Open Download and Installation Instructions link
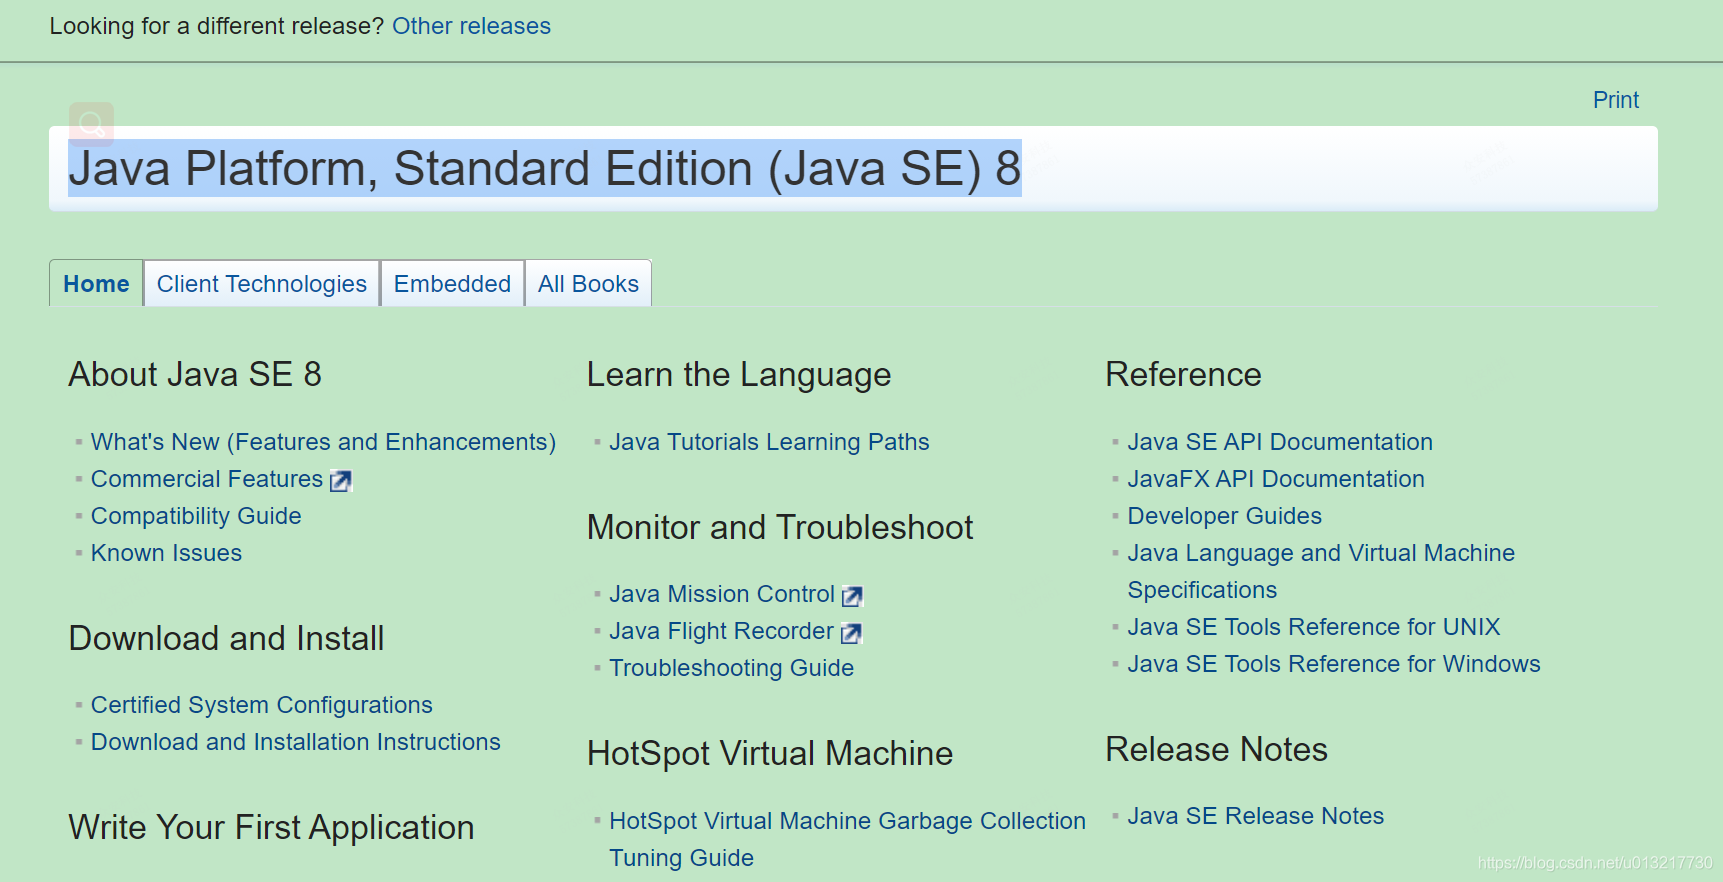Viewport: 1723px width, 882px height. pyautogui.click(x=296, y=742)
